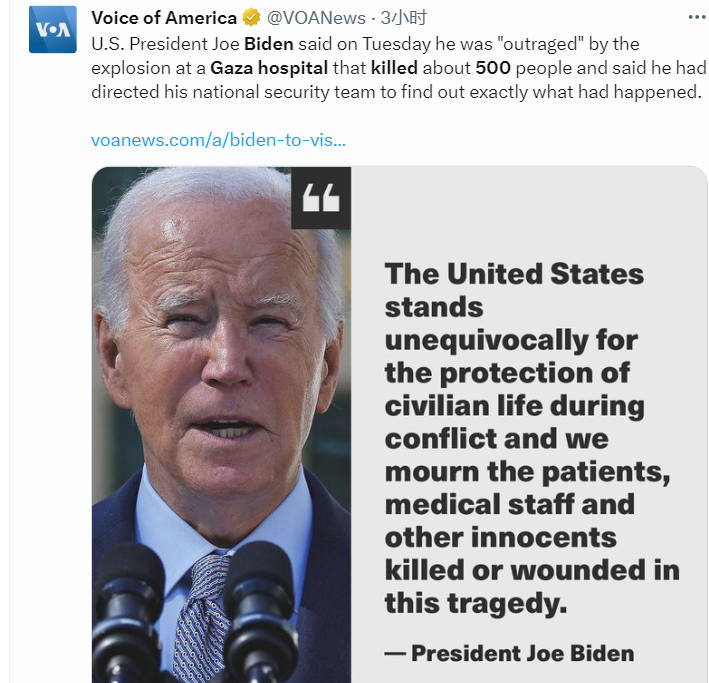Click the gold verified badge
709x683 pixels.
[251, 18]
